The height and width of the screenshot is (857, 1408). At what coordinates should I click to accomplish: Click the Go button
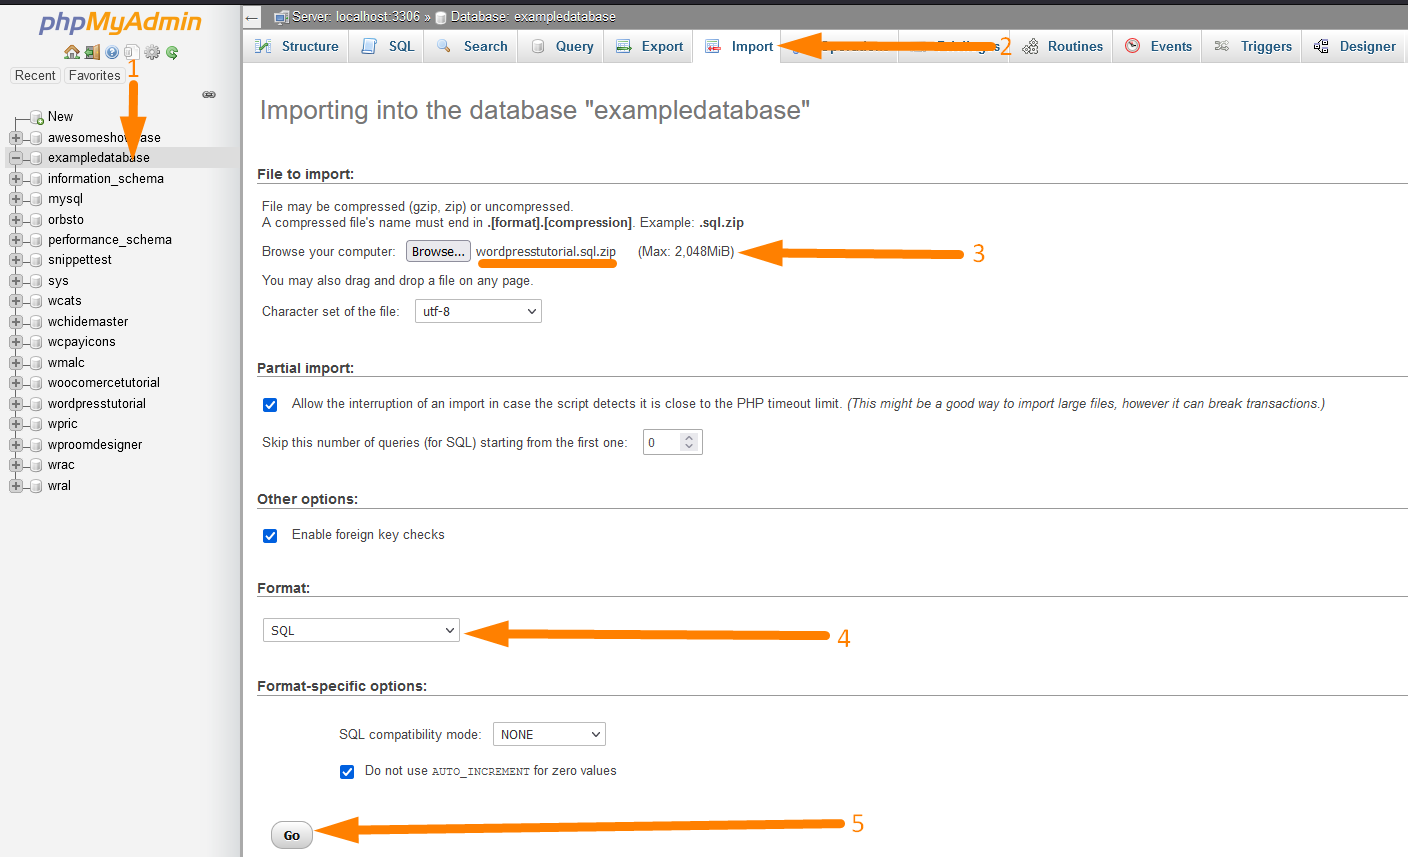coord(292,835)
